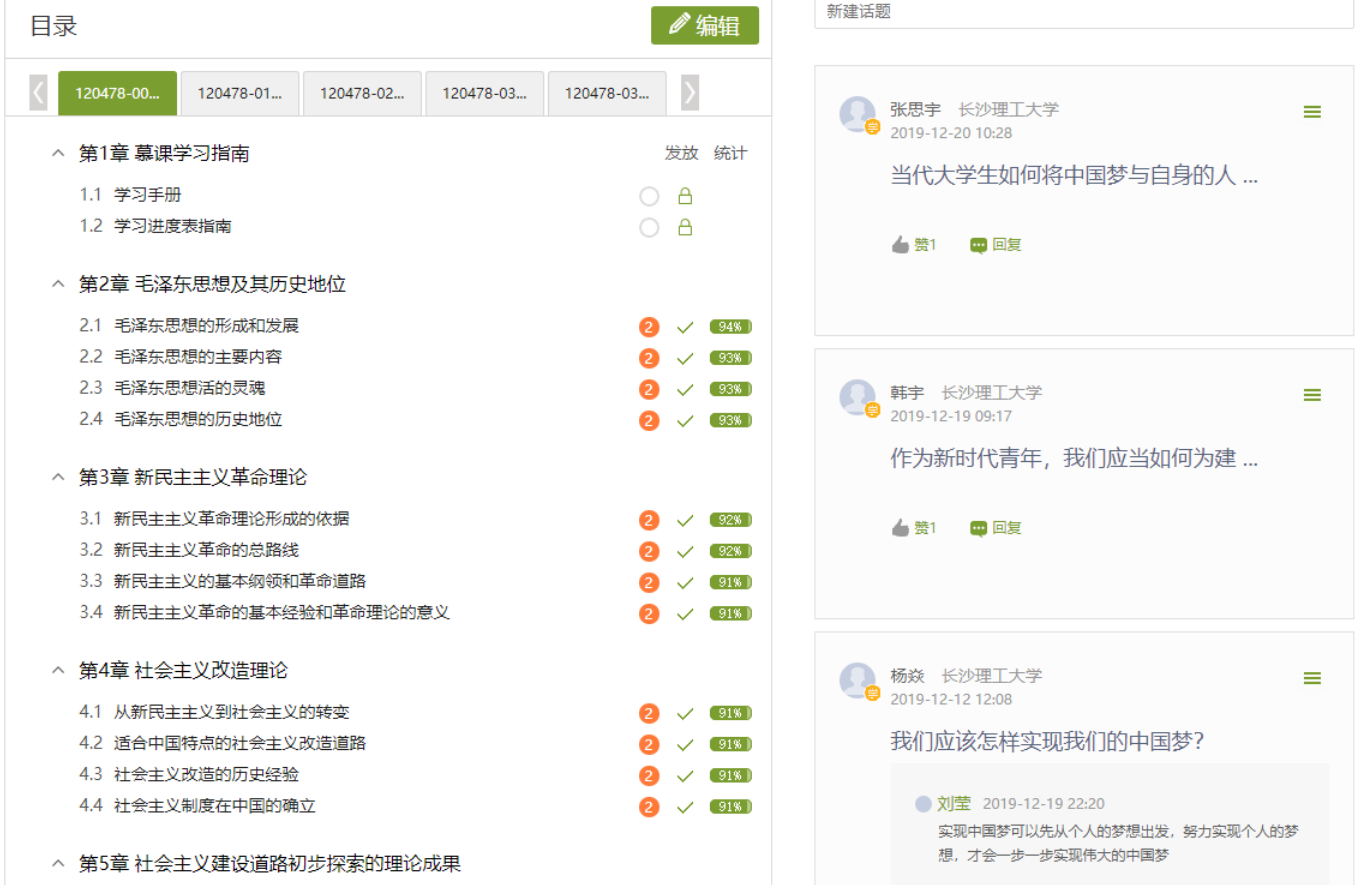Click the green checkmark for 3.2 新民主主义革命的总路线
The height and width of the screenshot is (885, 1369).
[685, 551]
